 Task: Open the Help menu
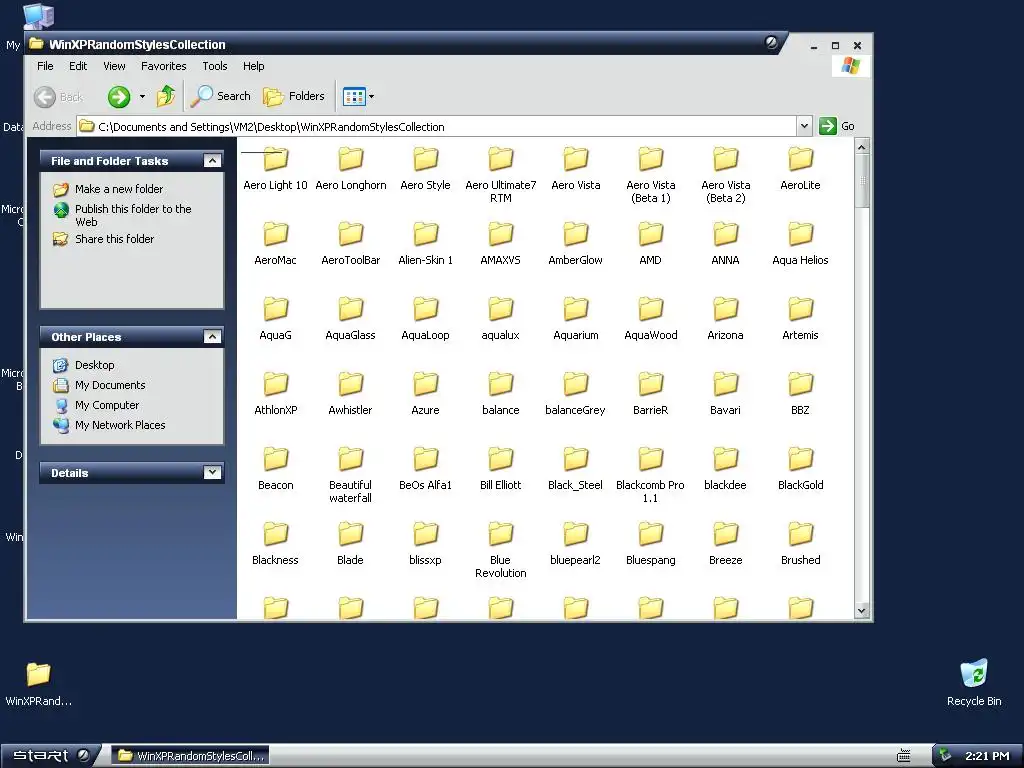tap(253, 66)
